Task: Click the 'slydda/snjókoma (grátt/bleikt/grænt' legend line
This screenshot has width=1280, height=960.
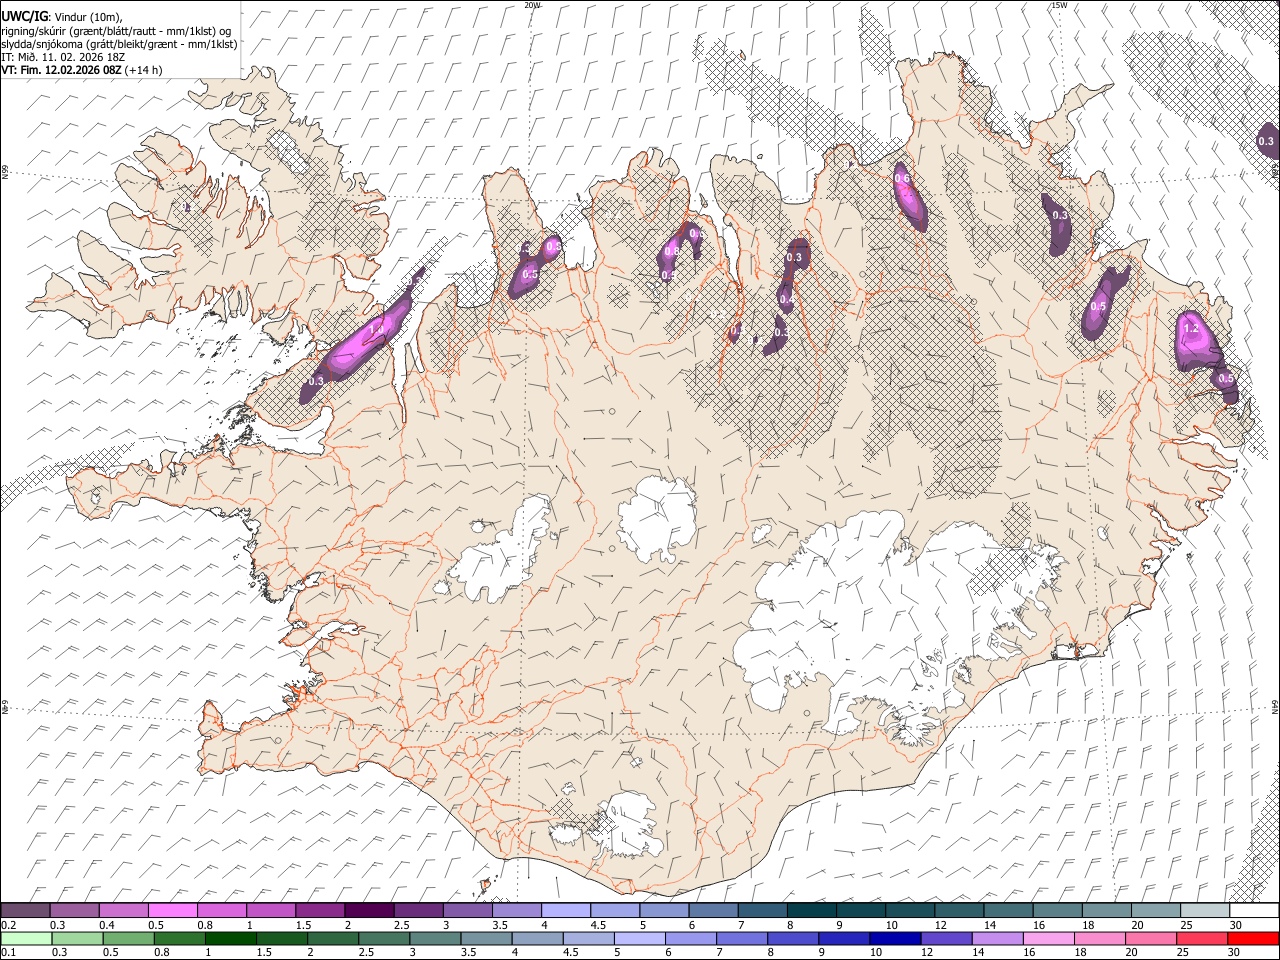Action: click(x=119, y=44)
